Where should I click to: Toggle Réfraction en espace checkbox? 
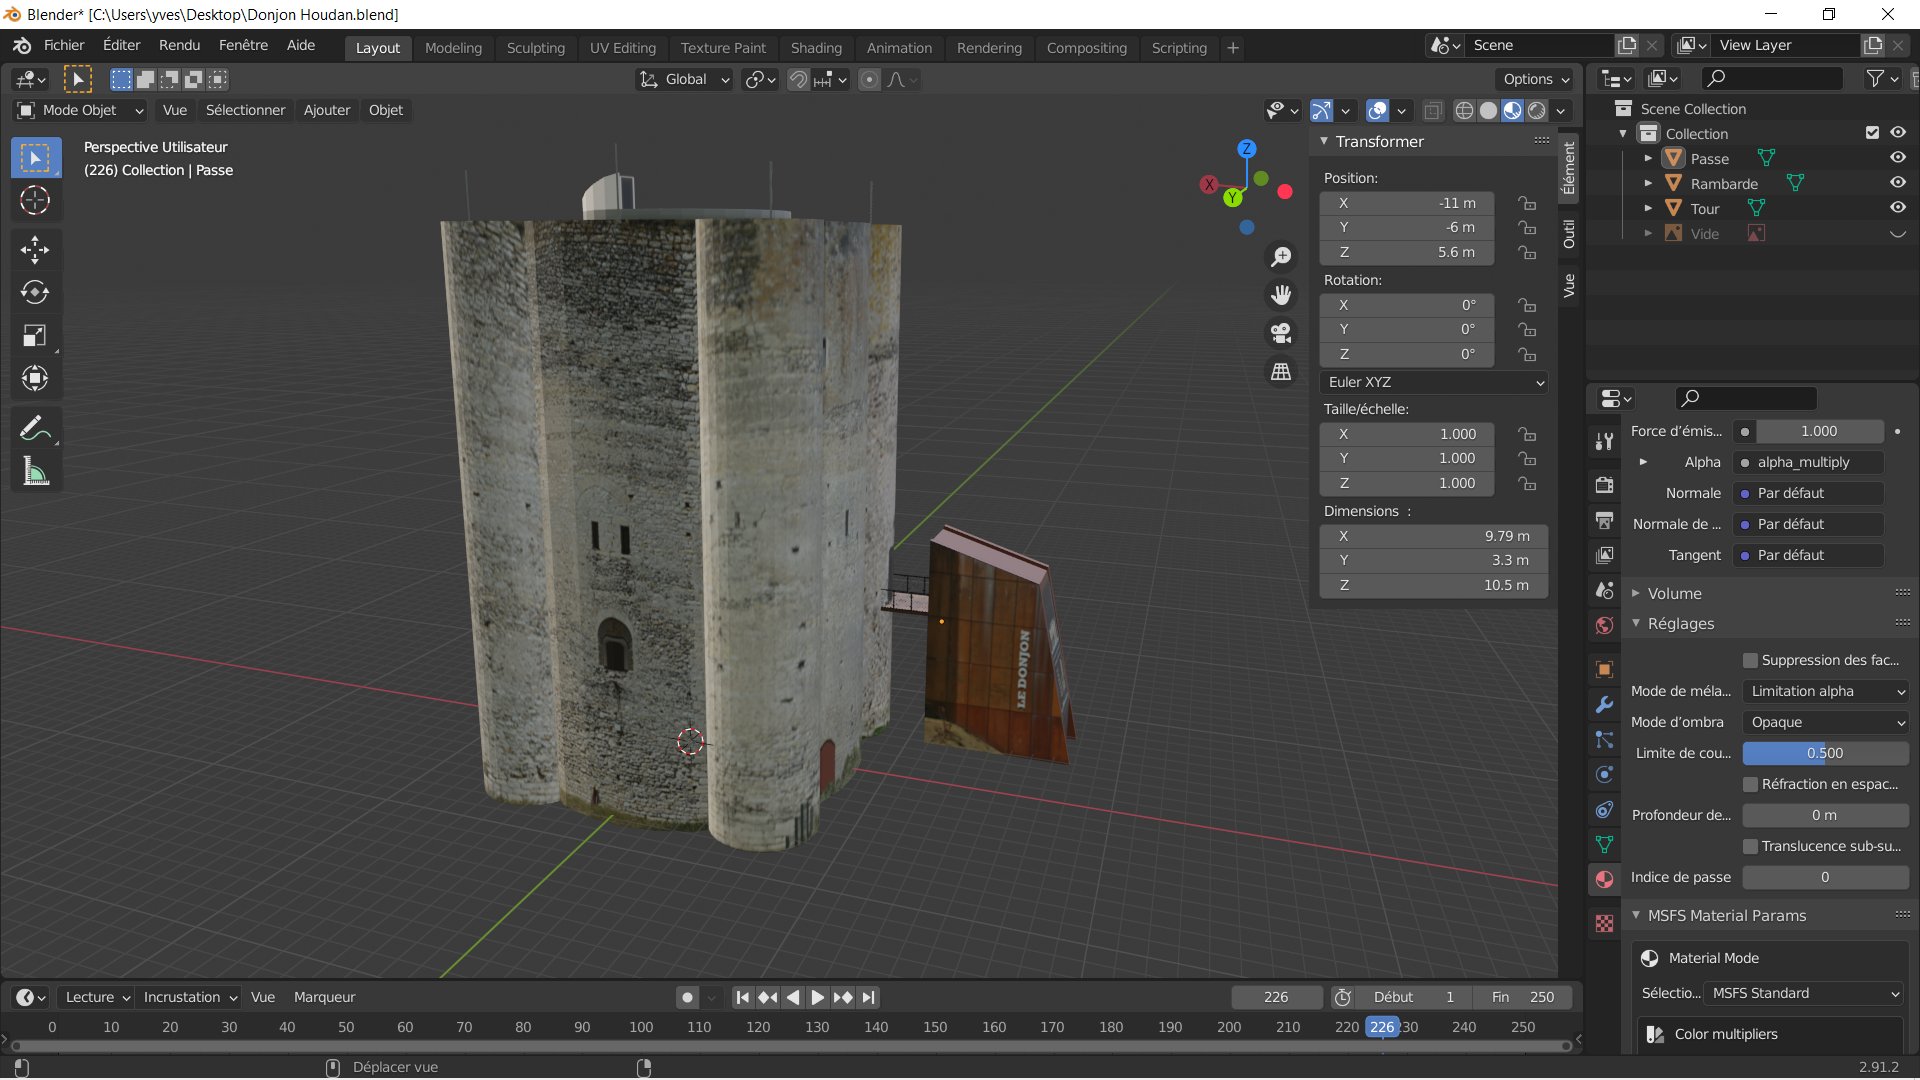click(x=1750, y=784)
